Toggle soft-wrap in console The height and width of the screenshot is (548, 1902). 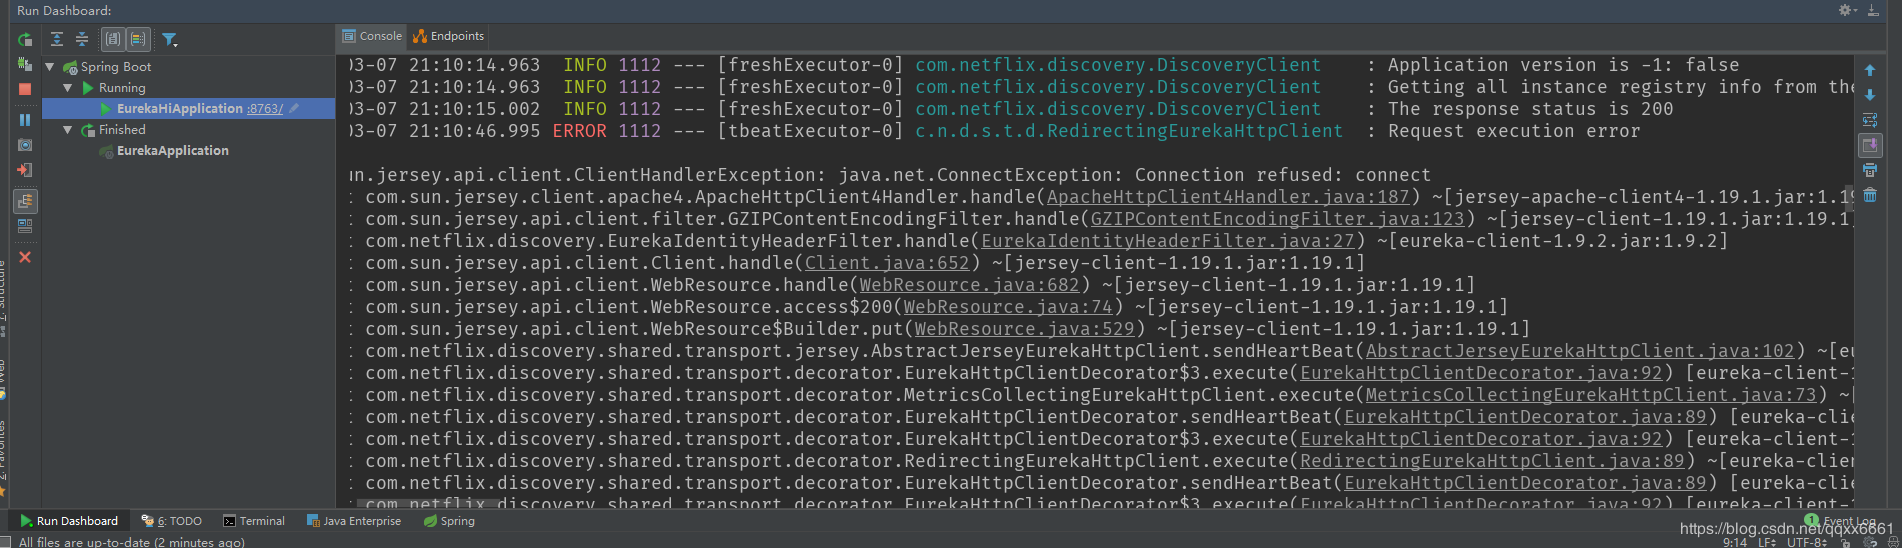click(1870, 120)
